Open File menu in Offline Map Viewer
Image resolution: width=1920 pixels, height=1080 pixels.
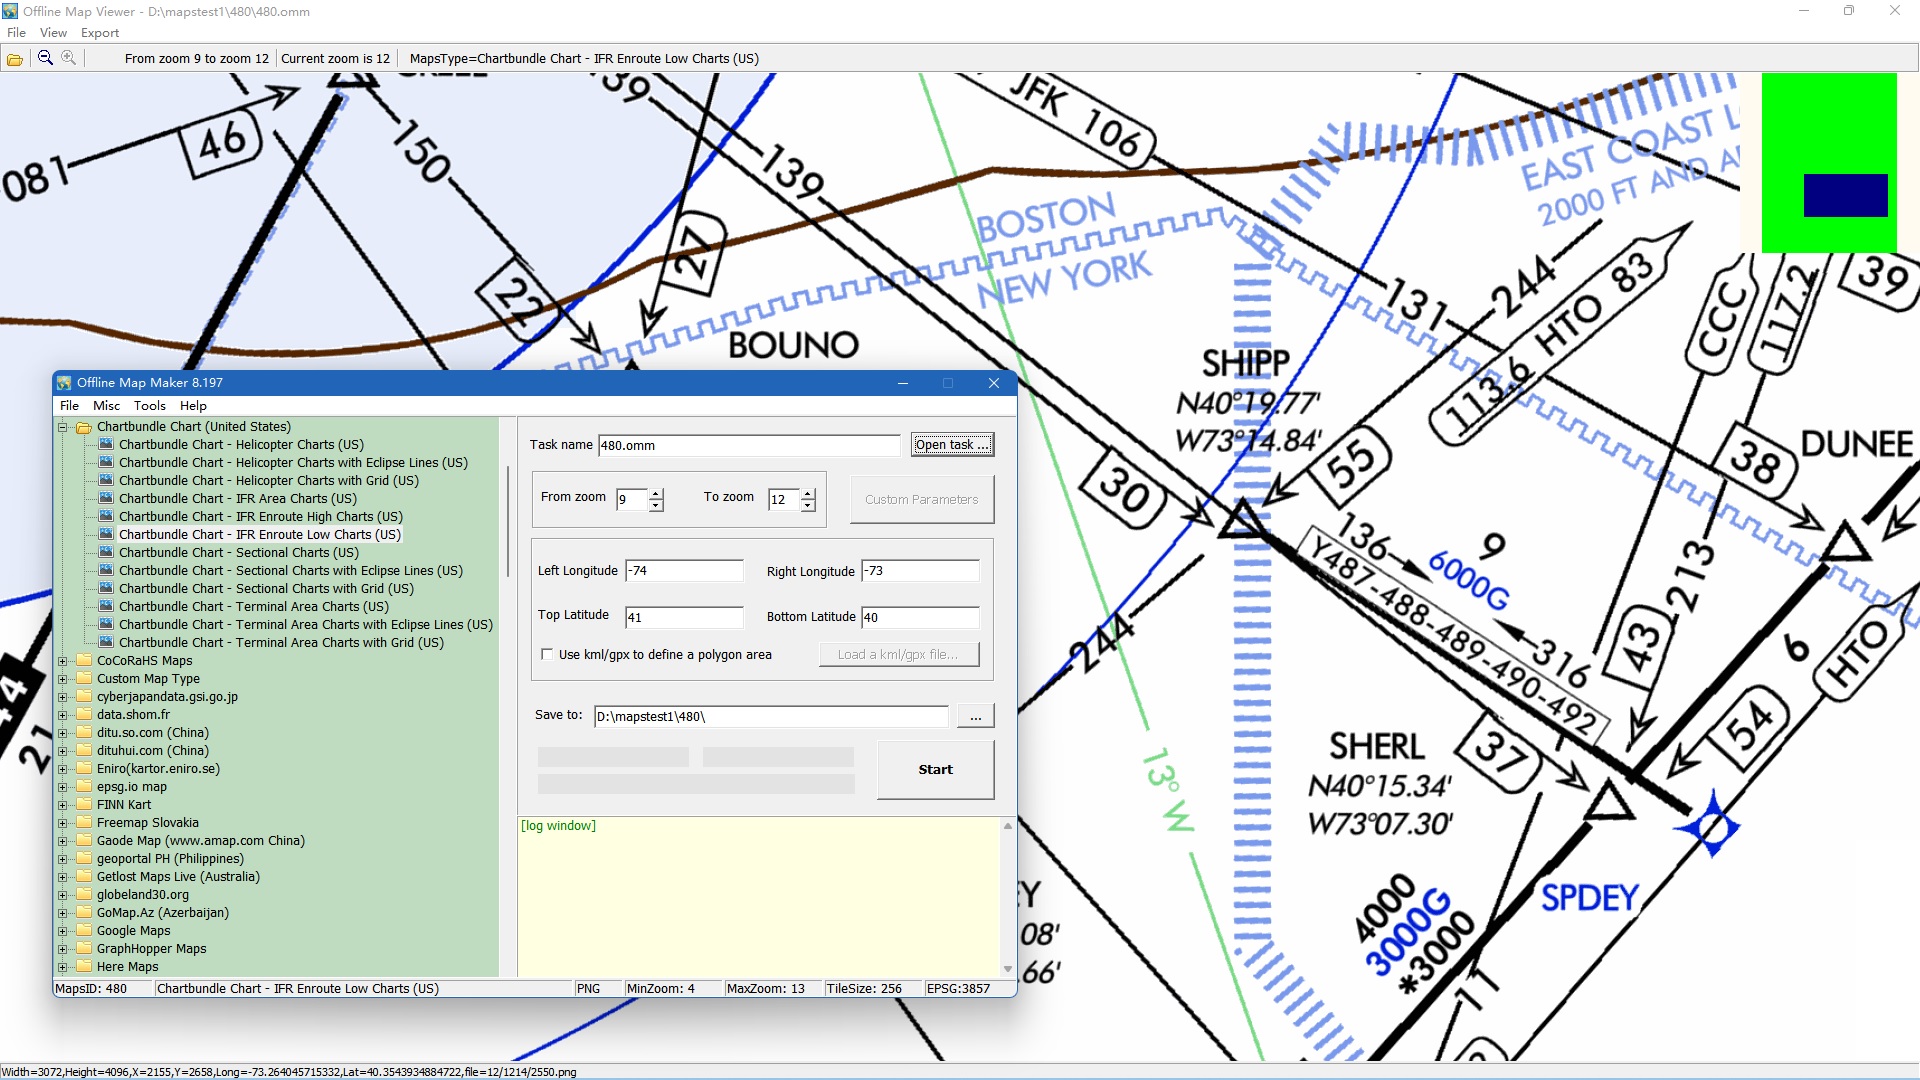point(16,33)
